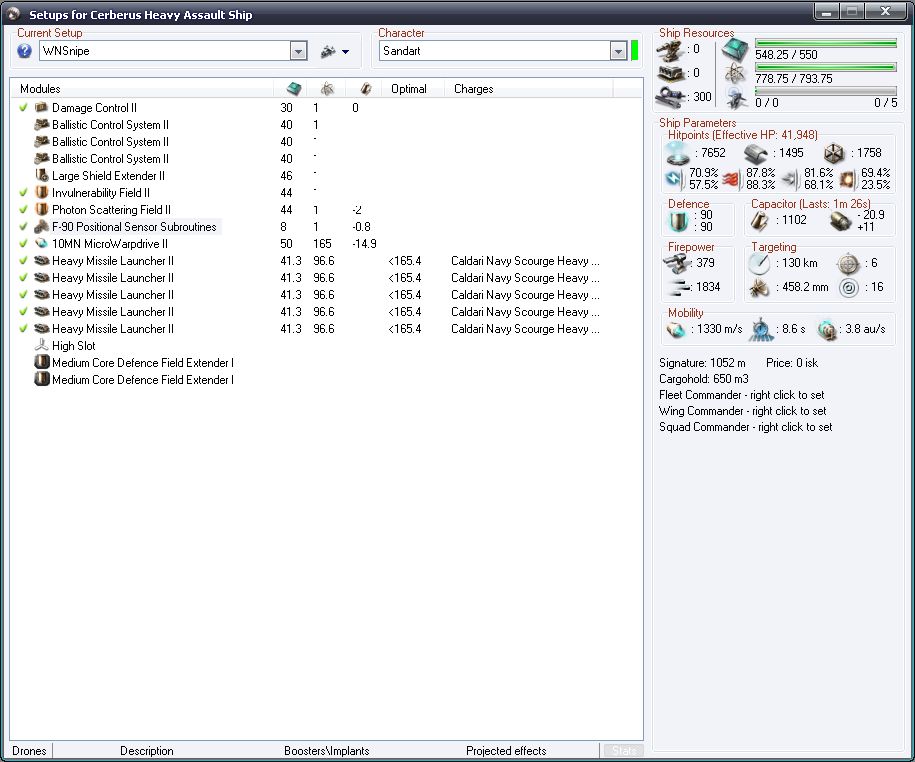Viewport: 915px width, 762px height.
Task: Click the Defence shield tank icon
Action: pyautogui.click(x=679, y=221)
